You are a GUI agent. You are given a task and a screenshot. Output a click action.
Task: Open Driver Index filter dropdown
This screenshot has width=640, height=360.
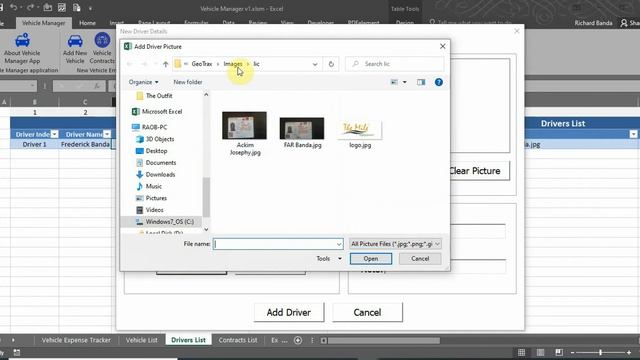coord(54,134)
